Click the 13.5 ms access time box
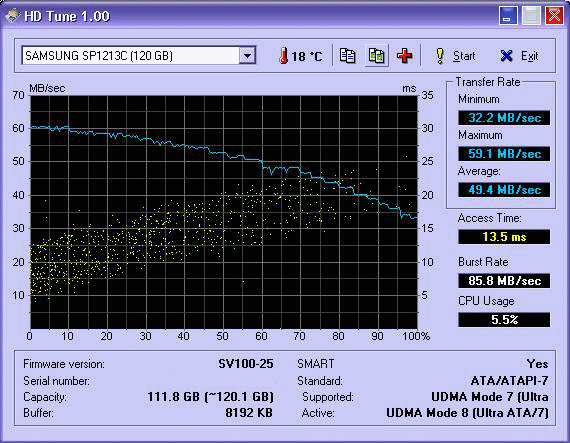570x443 pixels. [x=504, y=237]
